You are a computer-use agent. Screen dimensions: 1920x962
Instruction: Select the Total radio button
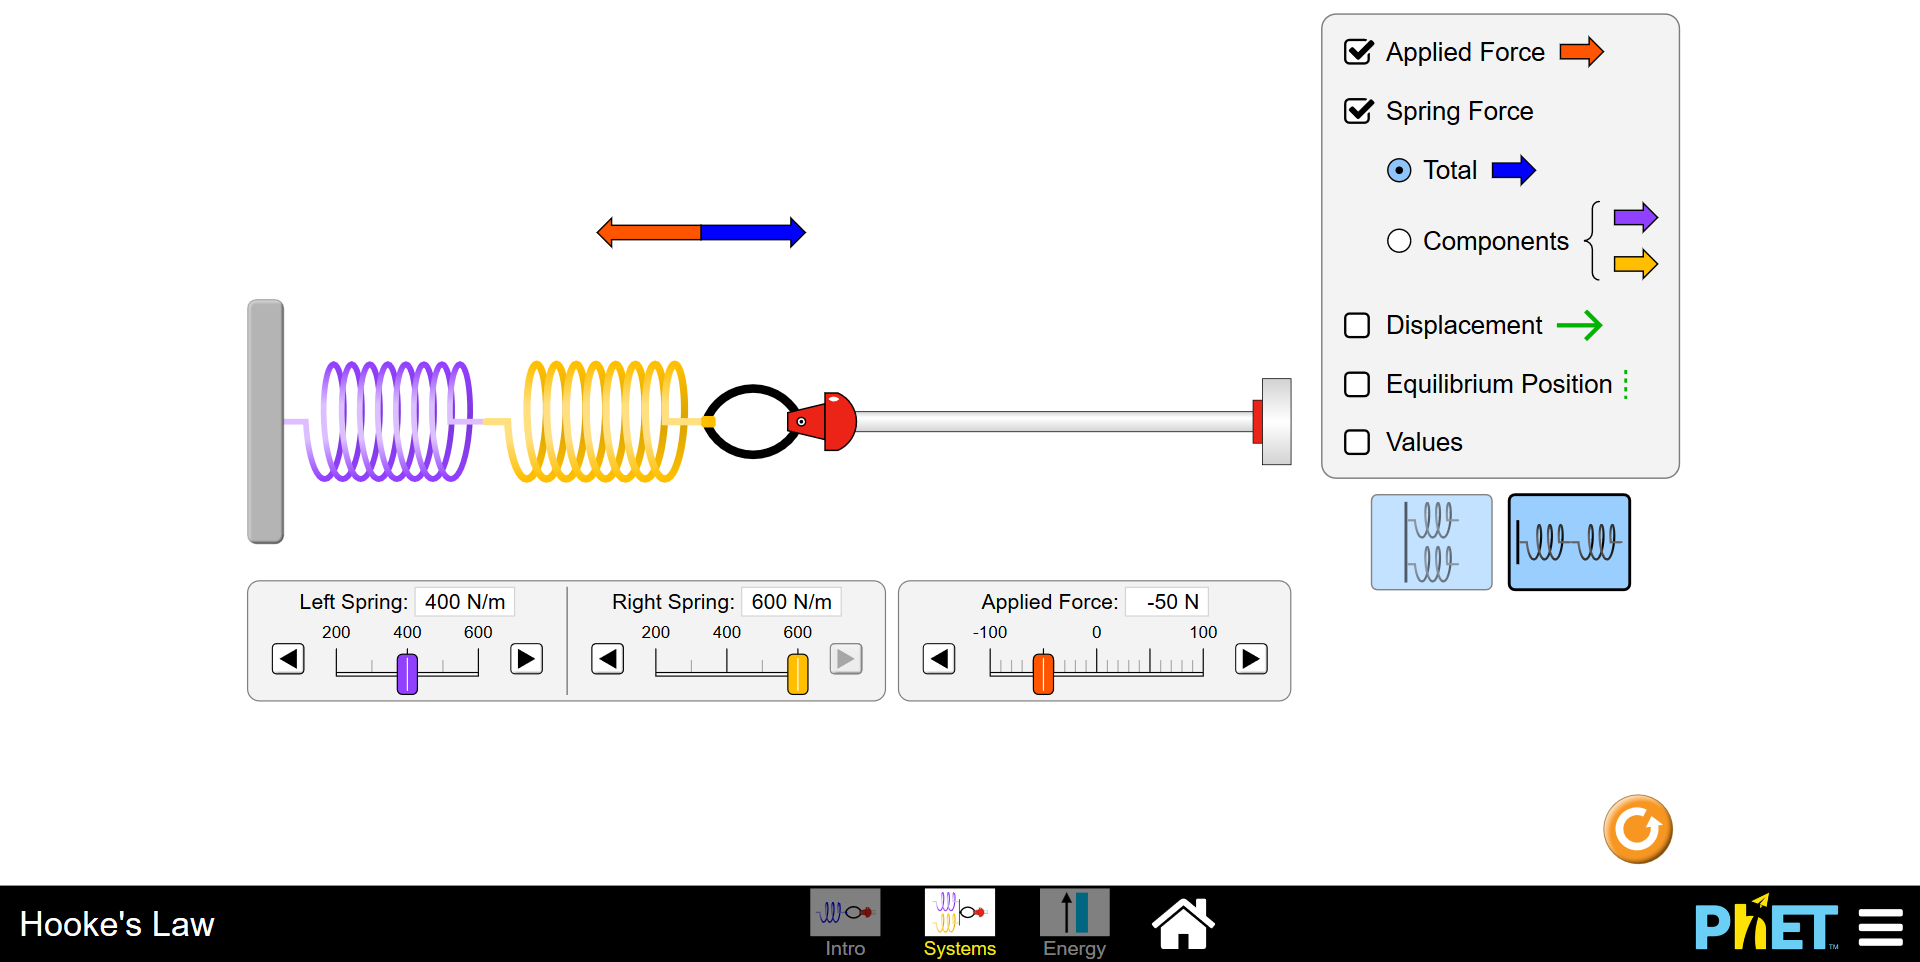pos(1399,170)
